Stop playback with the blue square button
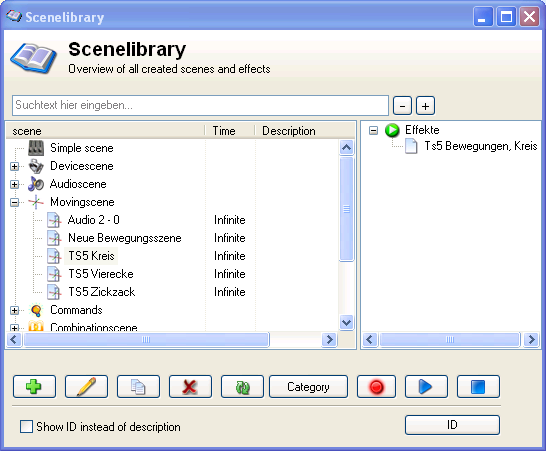546x451 pixels. click(478, 387)
